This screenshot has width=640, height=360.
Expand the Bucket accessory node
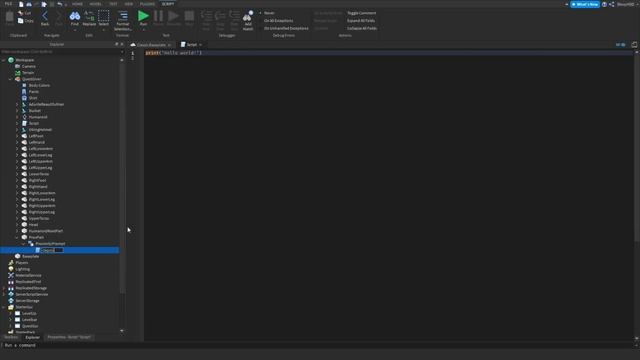(17, 111)
